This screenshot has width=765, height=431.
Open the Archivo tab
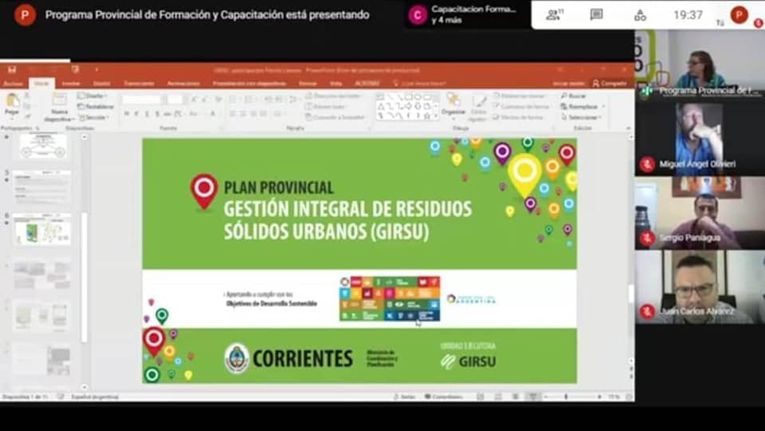[13, 83]
